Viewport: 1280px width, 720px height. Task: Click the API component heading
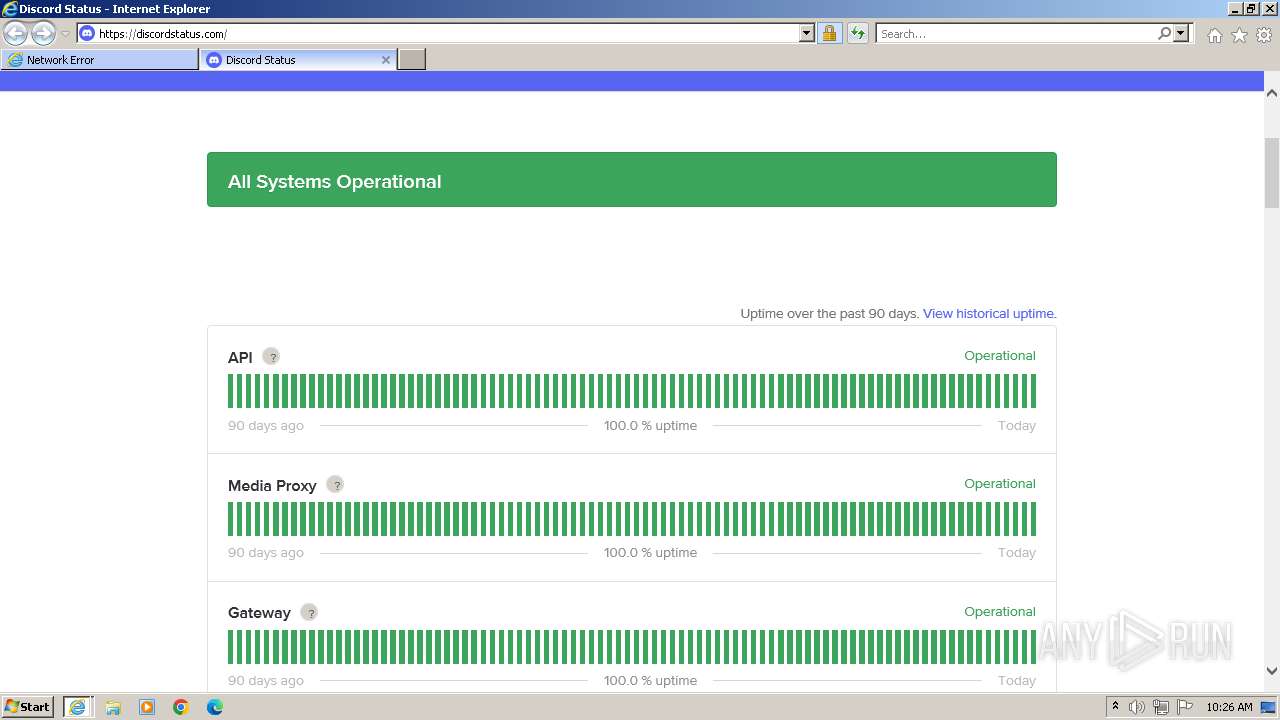point(240,357)
